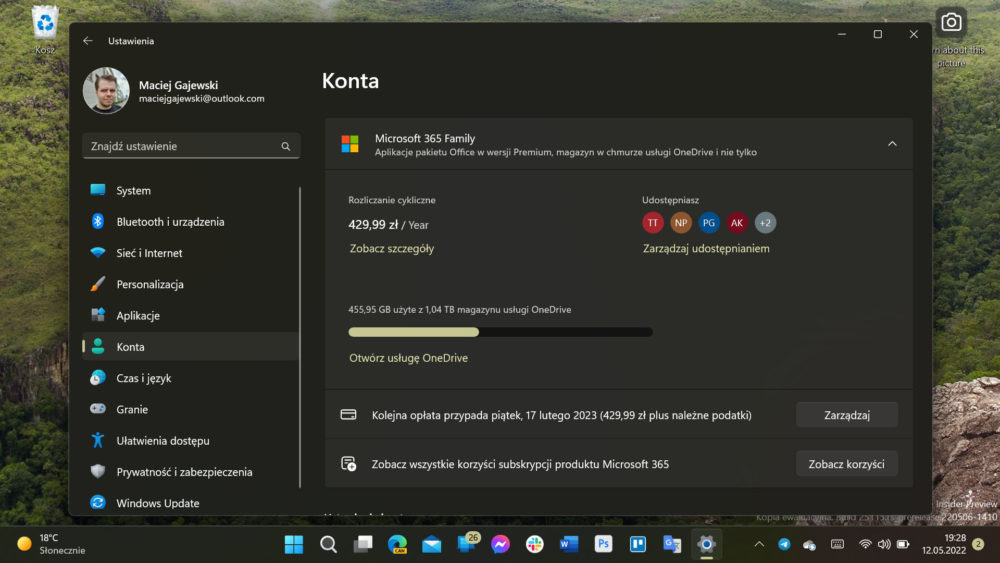Click the battery tray icon
1000x563 pixels.
pyautogui.click(x=903, y=545)
